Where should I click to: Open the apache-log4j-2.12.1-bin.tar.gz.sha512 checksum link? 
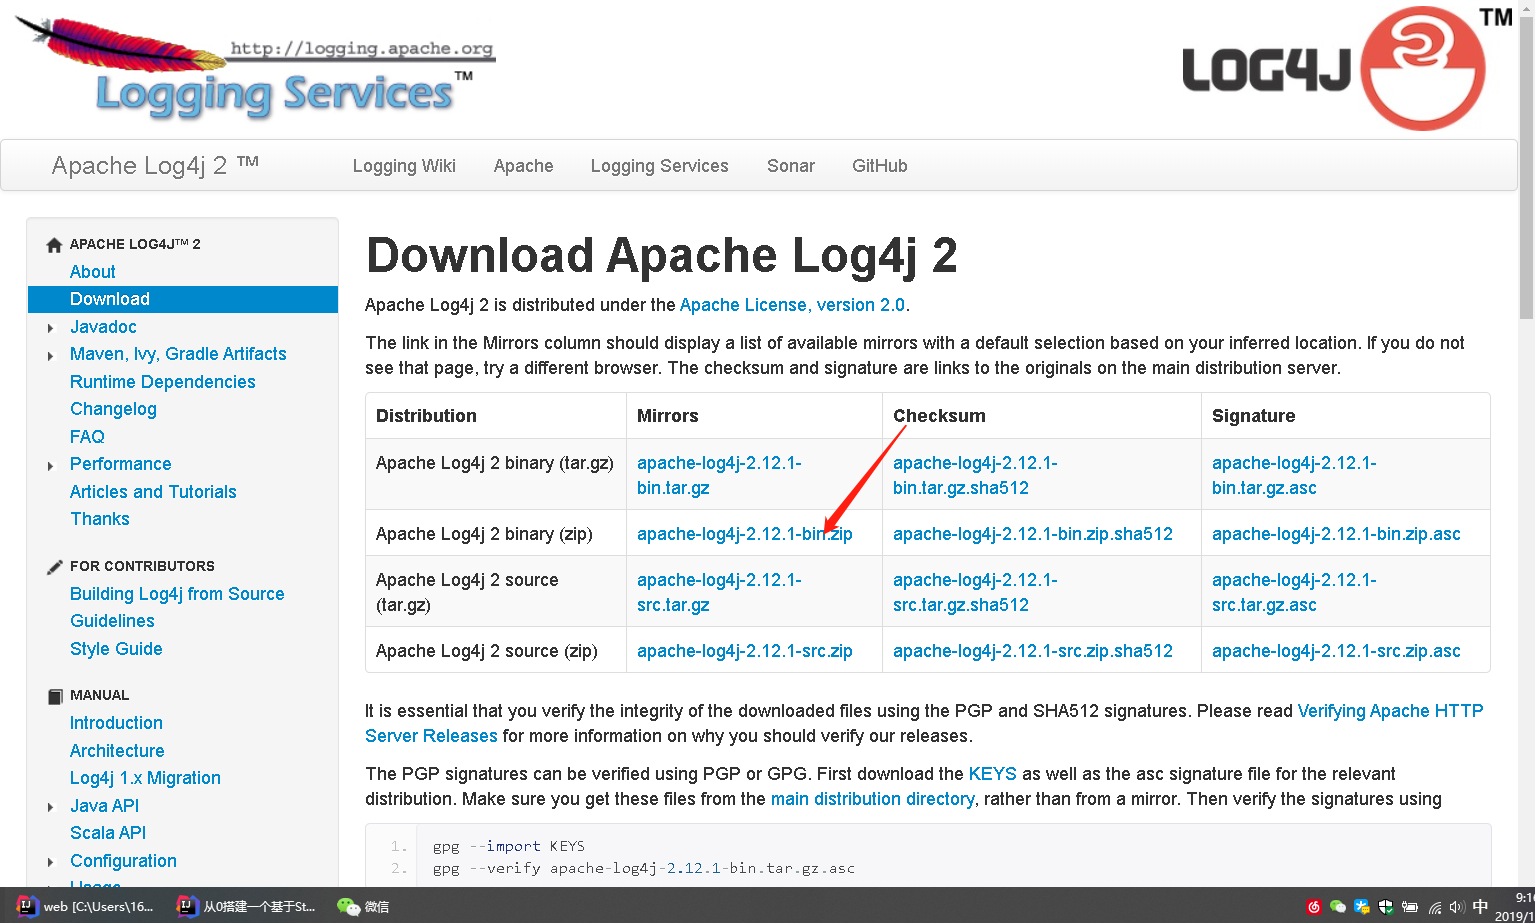[x=975, y=475]
